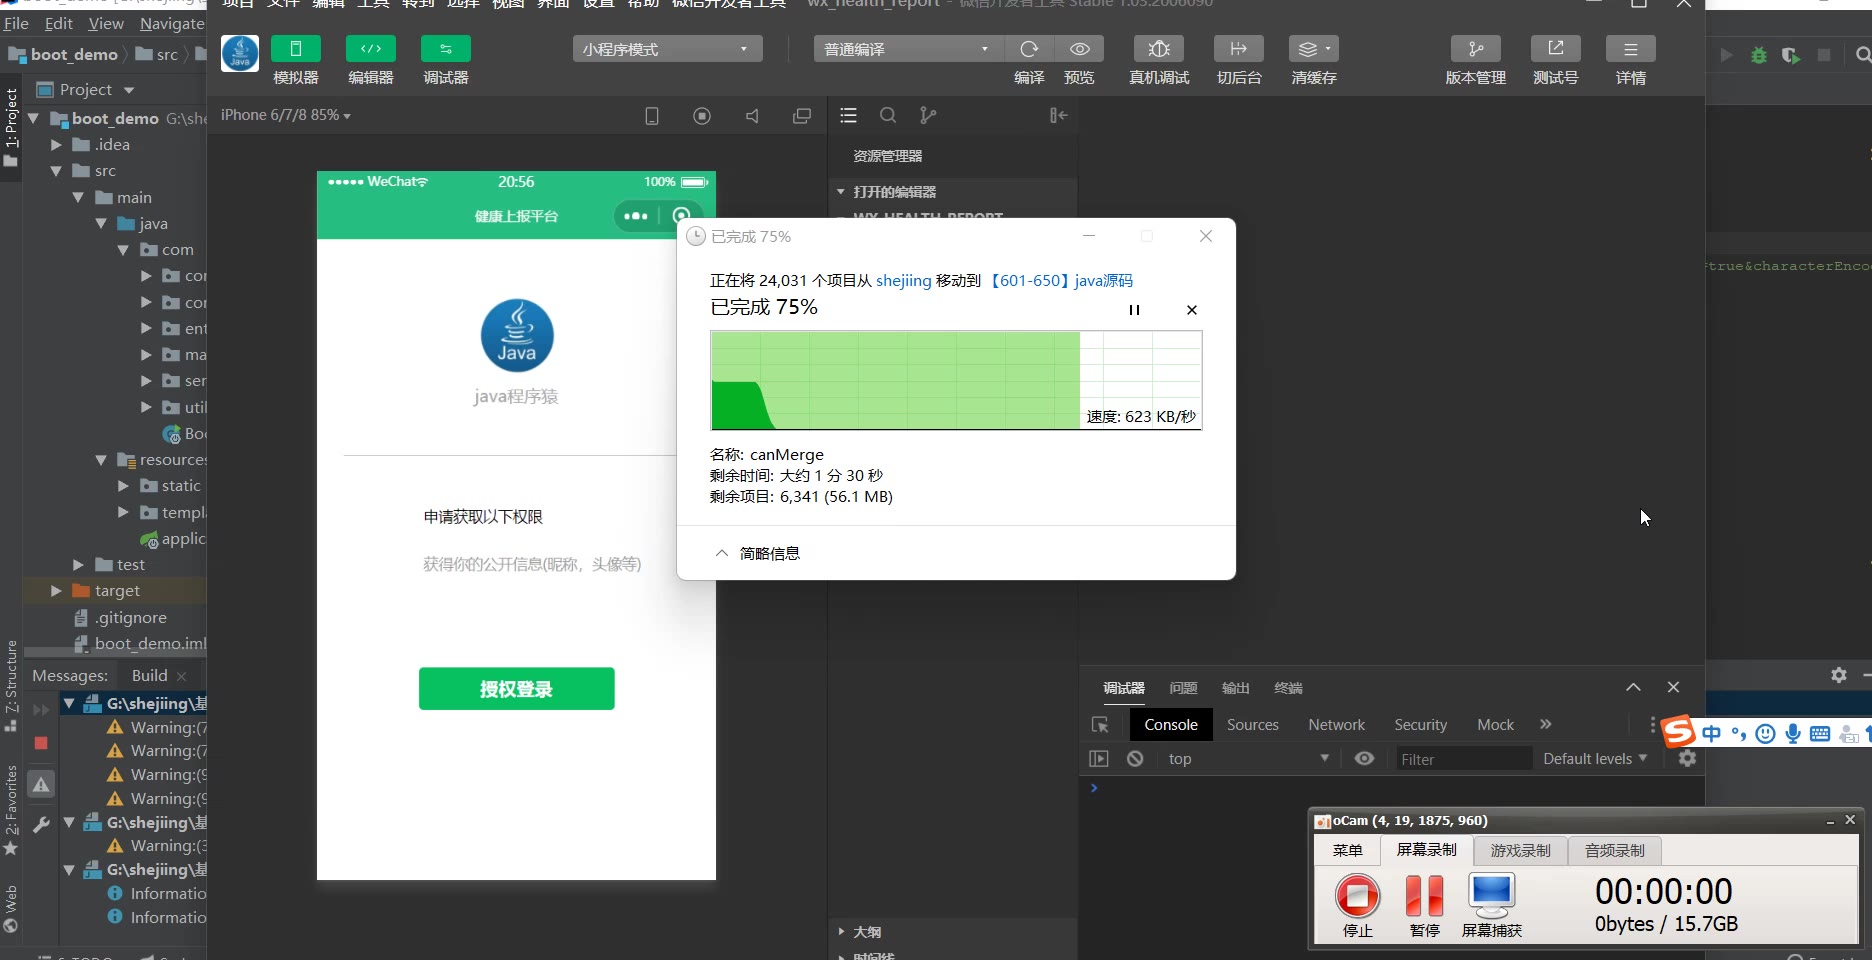This screenshot has width=1872, height=960.
Task: Toggle the debugger (调试器) panel button
Action: (445, 49)
